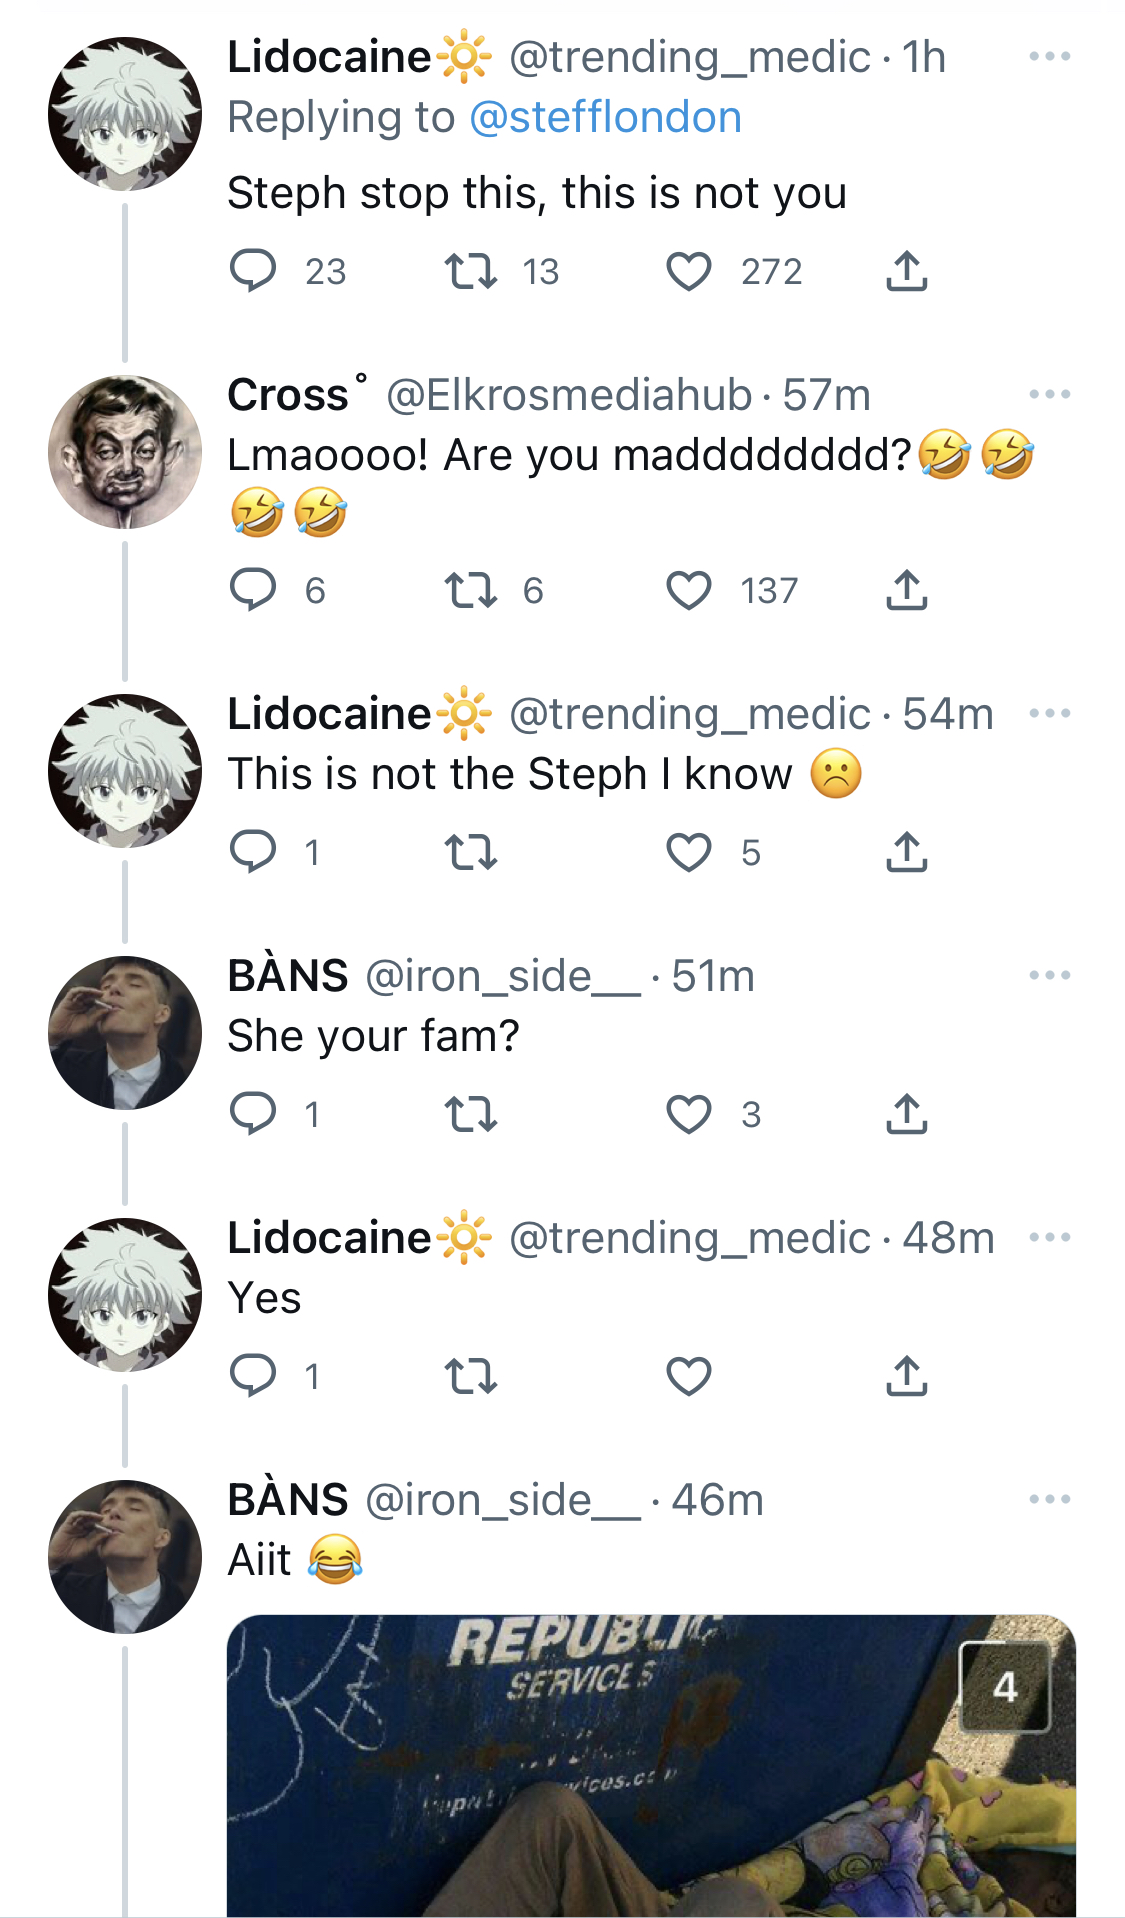The width and height of the screenshot is (1125, 1918).
Task: Open more options on the 1h tweet
Action: point(1050,56)
